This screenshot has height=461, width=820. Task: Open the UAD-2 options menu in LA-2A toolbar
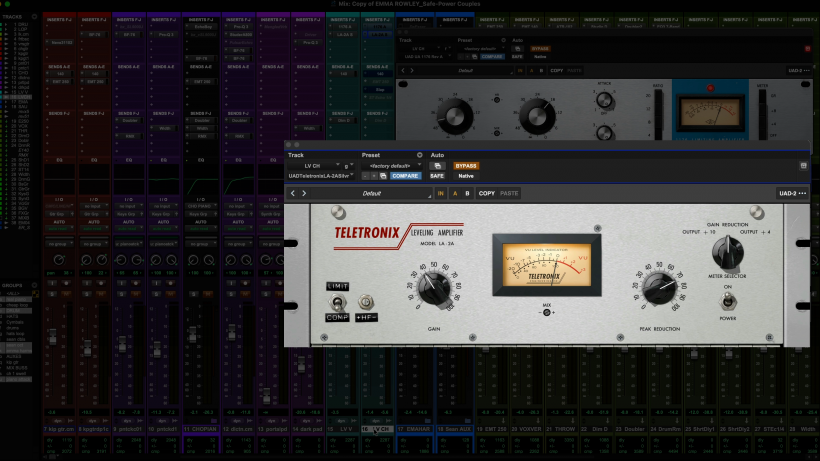pos(793,193)
